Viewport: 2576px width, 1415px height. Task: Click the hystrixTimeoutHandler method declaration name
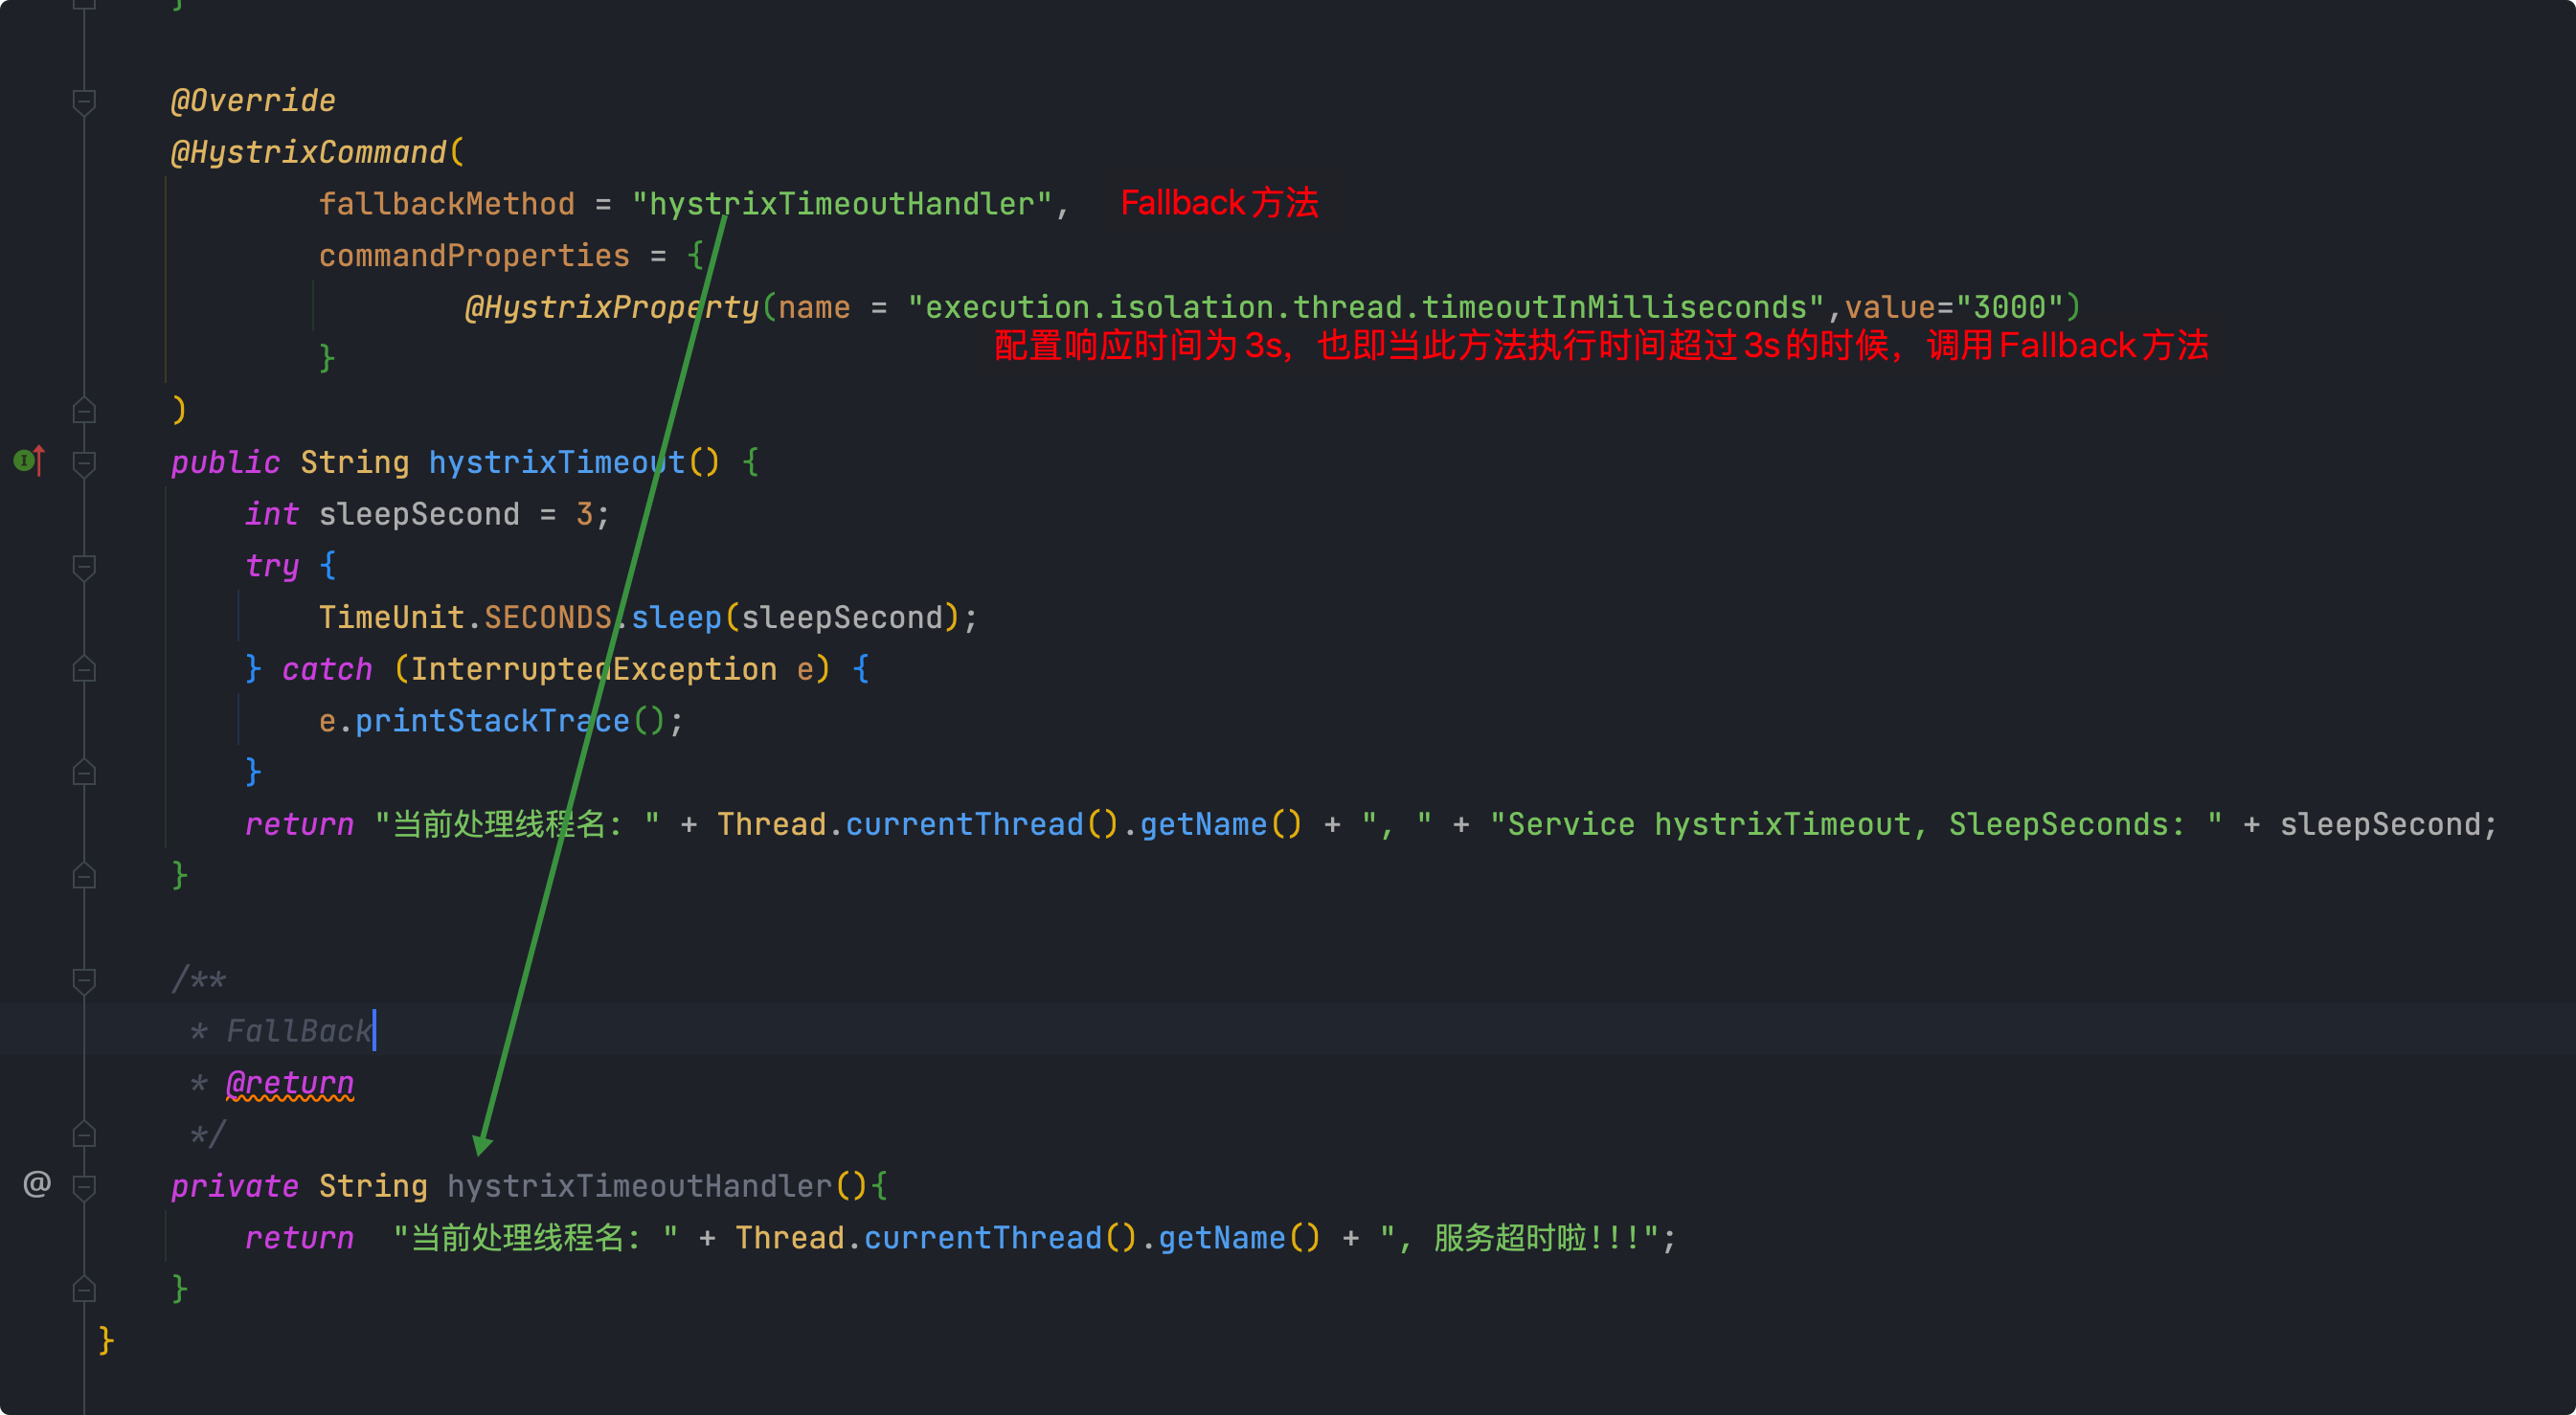pos(639,1186)
